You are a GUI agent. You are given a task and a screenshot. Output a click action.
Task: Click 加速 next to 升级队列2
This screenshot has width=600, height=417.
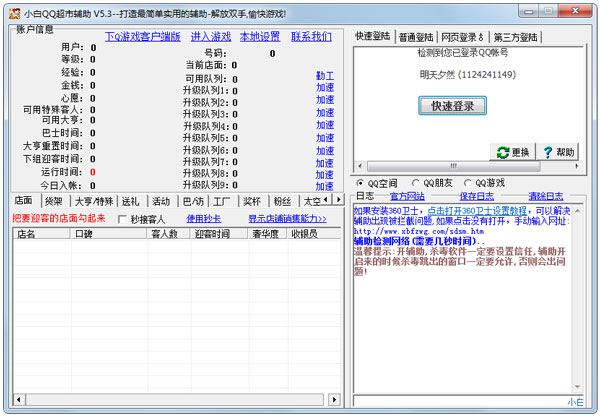tap(325, 100)
